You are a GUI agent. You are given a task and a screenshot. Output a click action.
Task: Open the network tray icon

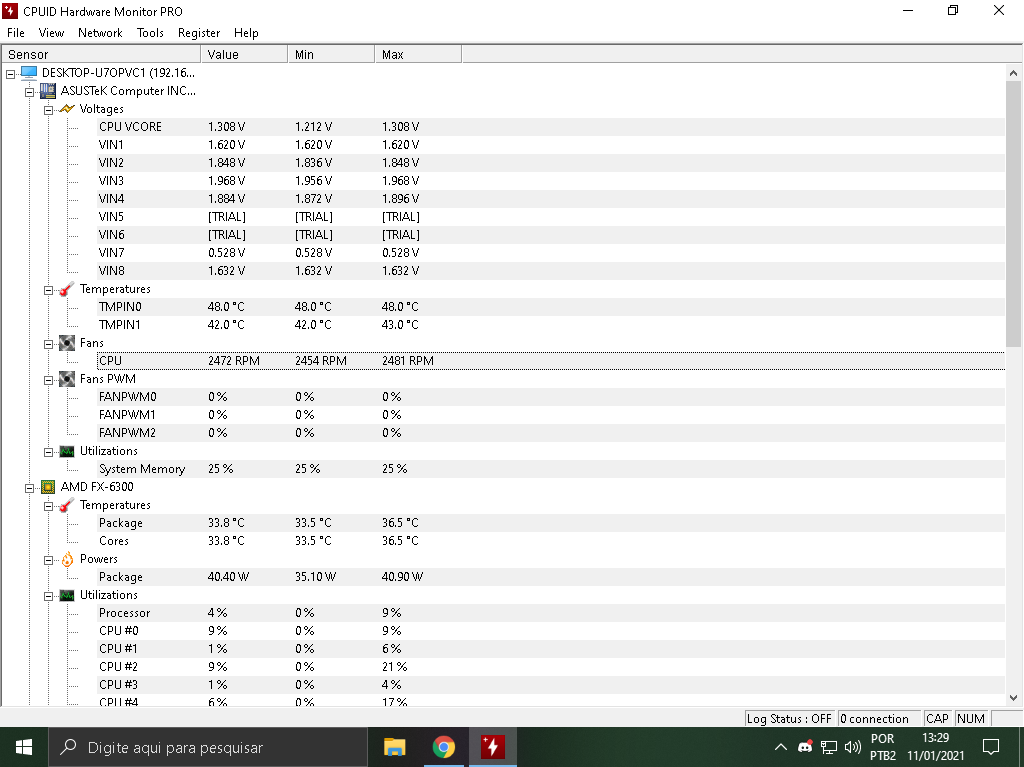[x=829, y=747]
